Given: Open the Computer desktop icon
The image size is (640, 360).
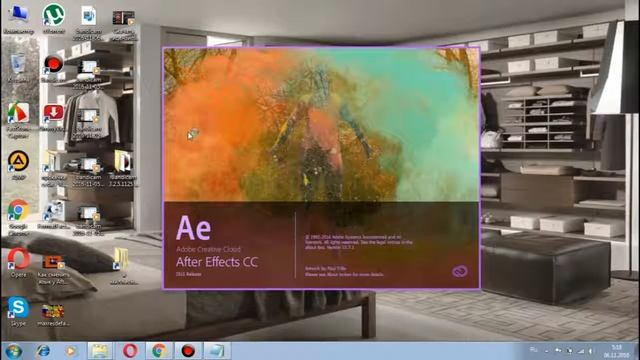Looking at the screenshot, I should click(x=18, y=19).
